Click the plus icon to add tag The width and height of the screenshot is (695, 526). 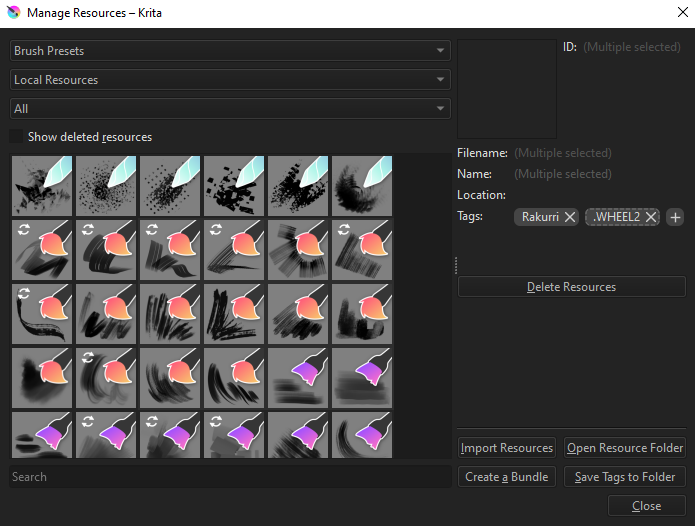point(675,217)
